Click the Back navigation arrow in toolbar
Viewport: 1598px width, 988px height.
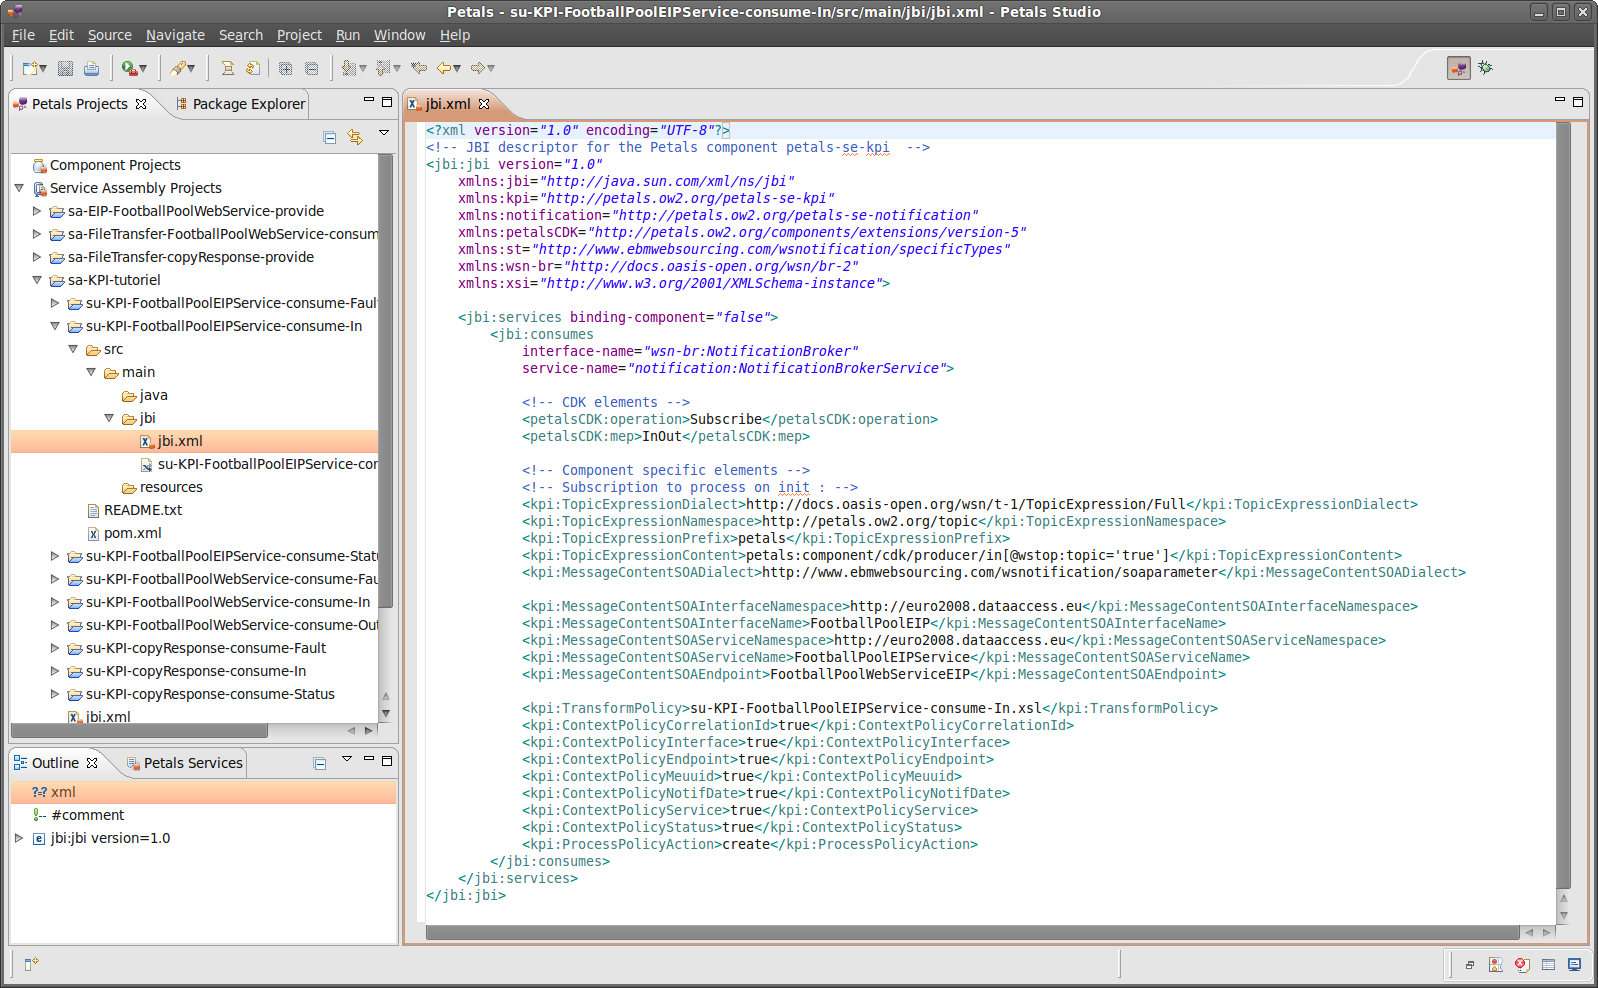click(443, 68)
